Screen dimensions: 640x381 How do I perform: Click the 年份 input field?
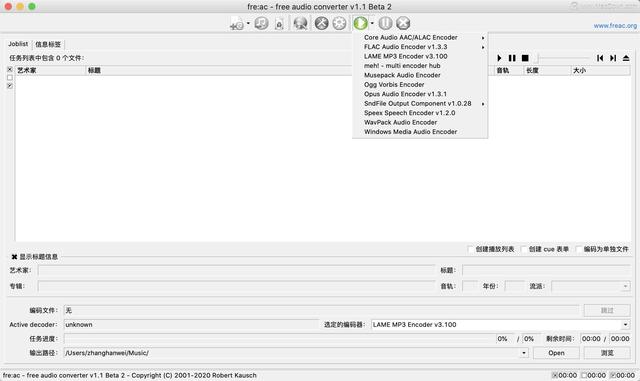point(514,286)
